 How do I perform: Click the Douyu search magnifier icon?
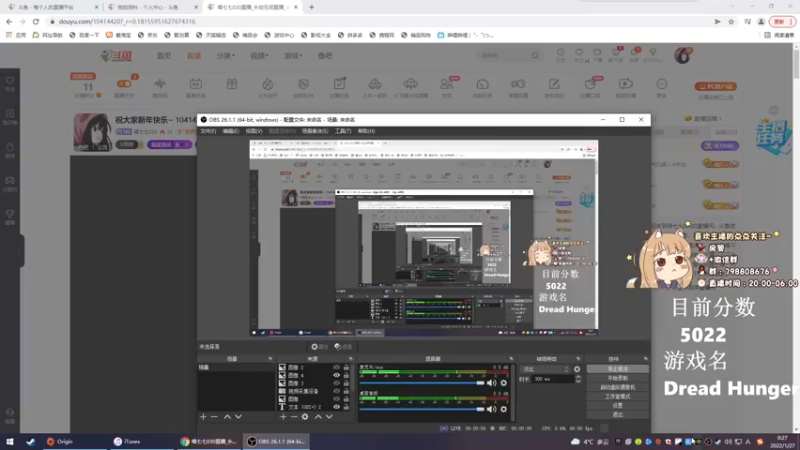click(x=535, y=56)
